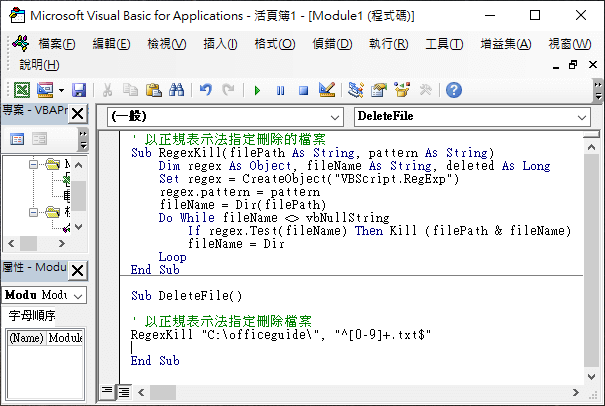Screen dimensions: 605x406
Task: Click the Break pause icon
Action: click(x=281, y=91)
